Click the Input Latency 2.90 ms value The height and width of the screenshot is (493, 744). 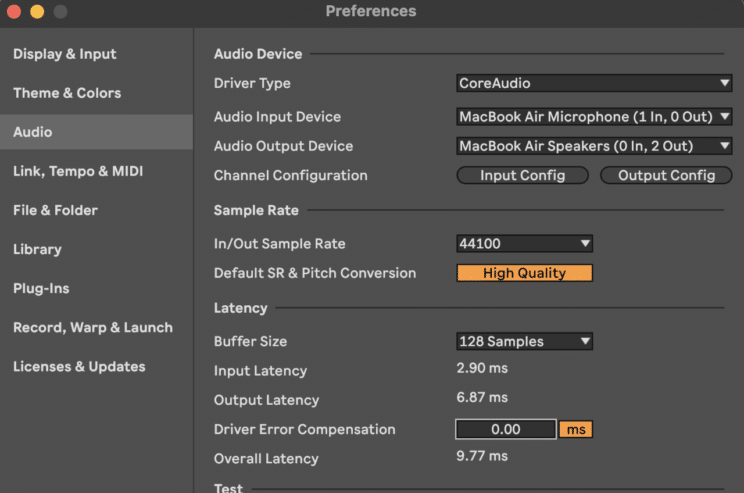coord(482,368)
